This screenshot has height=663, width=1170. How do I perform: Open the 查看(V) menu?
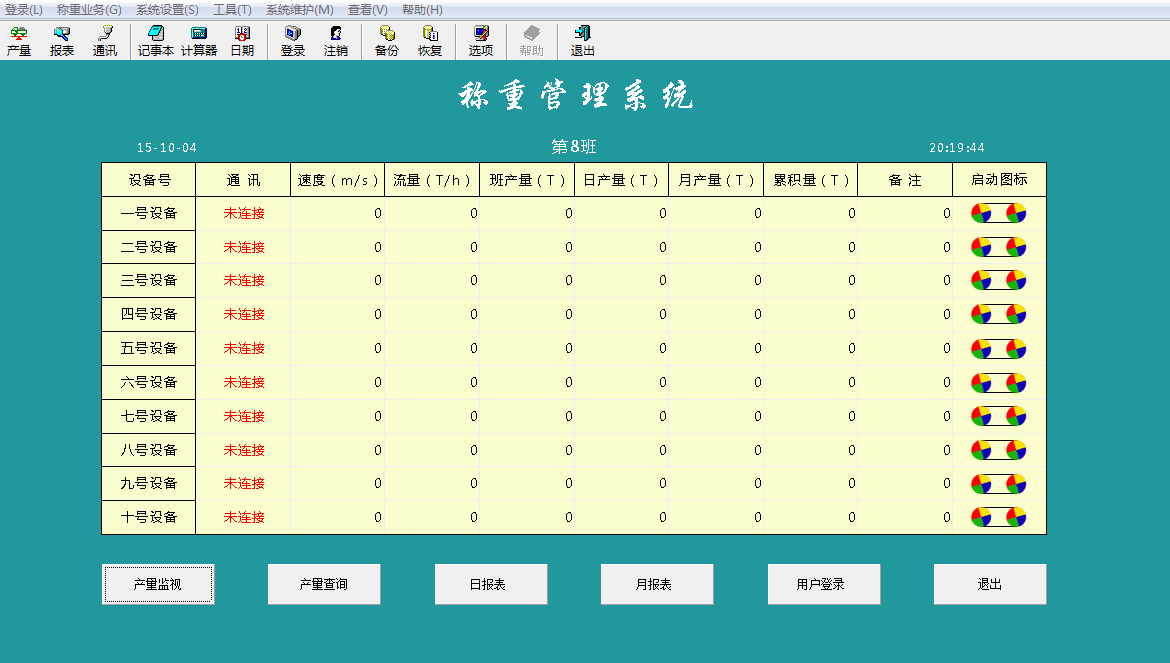pos(368,10)
